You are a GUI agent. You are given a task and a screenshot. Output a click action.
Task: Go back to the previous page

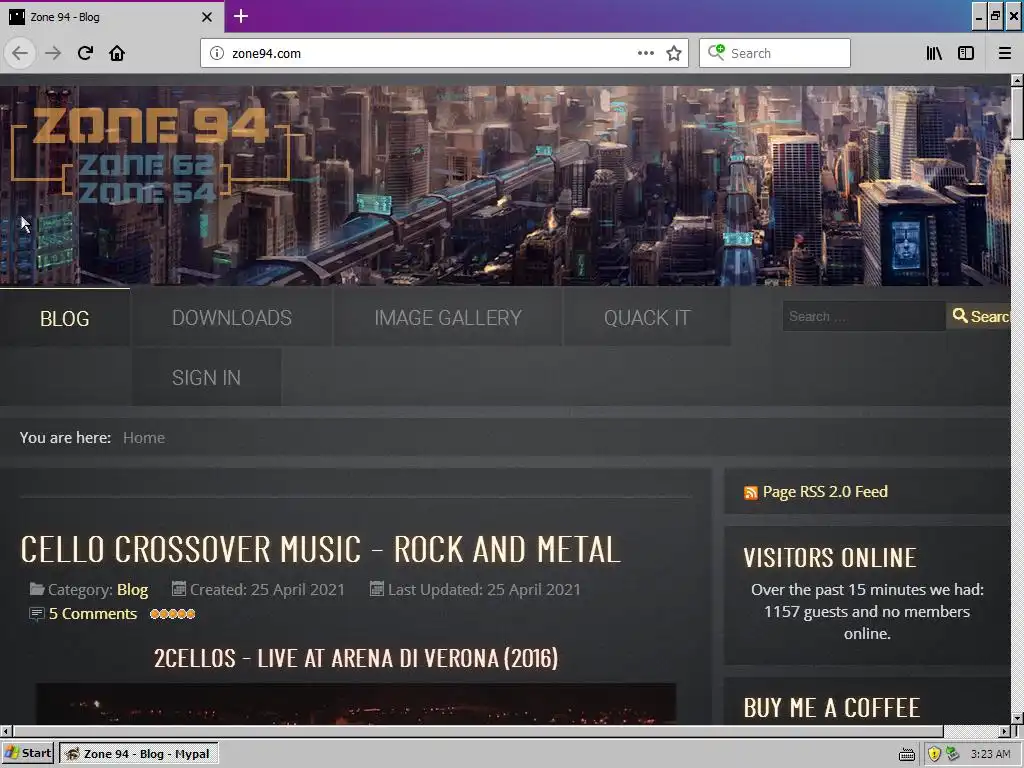20,53
